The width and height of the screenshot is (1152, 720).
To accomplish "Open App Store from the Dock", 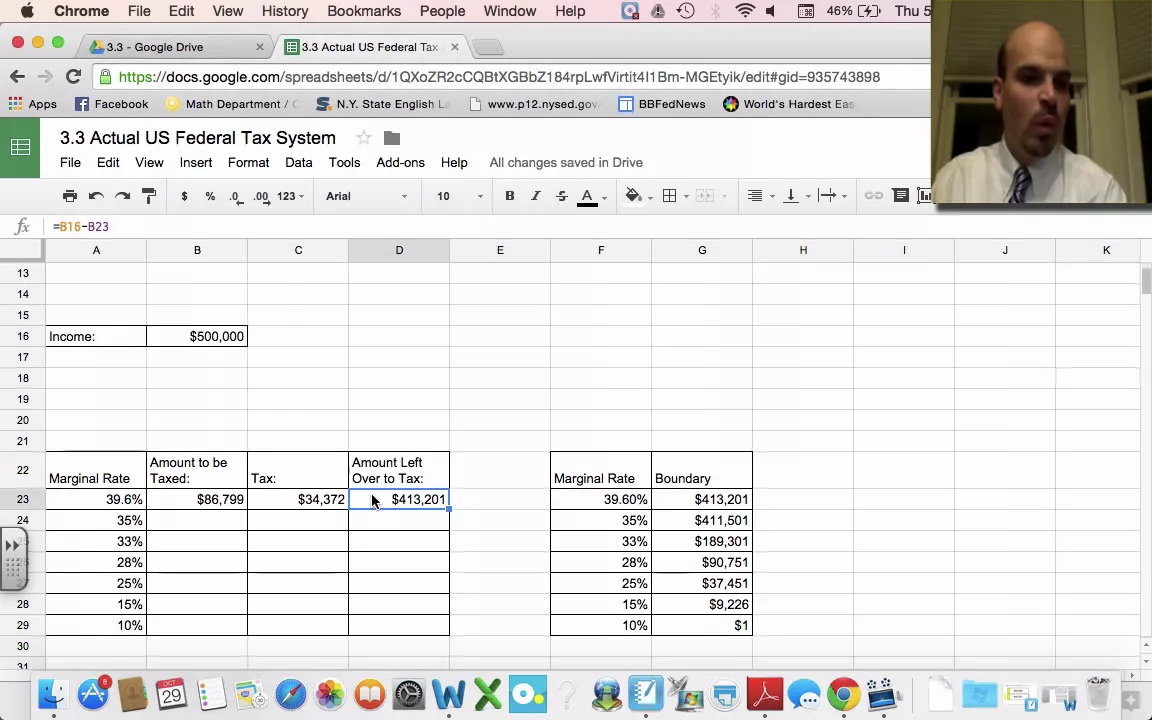I will click(x=93, y=694).
